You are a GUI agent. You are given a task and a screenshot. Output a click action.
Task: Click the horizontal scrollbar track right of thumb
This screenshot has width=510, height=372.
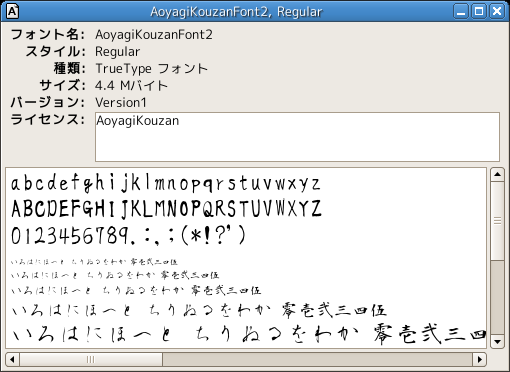[x=317, y=359]
